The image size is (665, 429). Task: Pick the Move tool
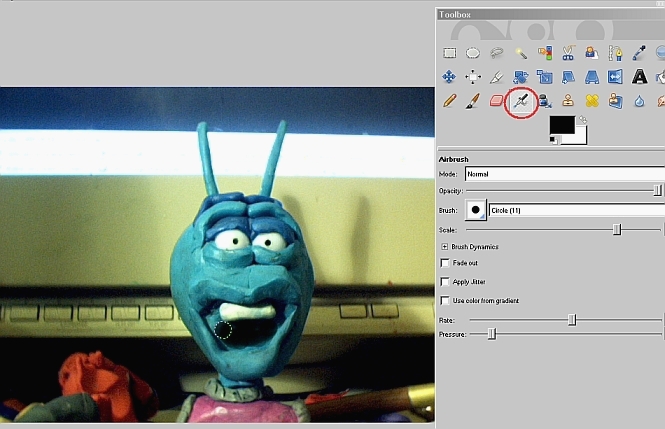(x=450, y=77)
